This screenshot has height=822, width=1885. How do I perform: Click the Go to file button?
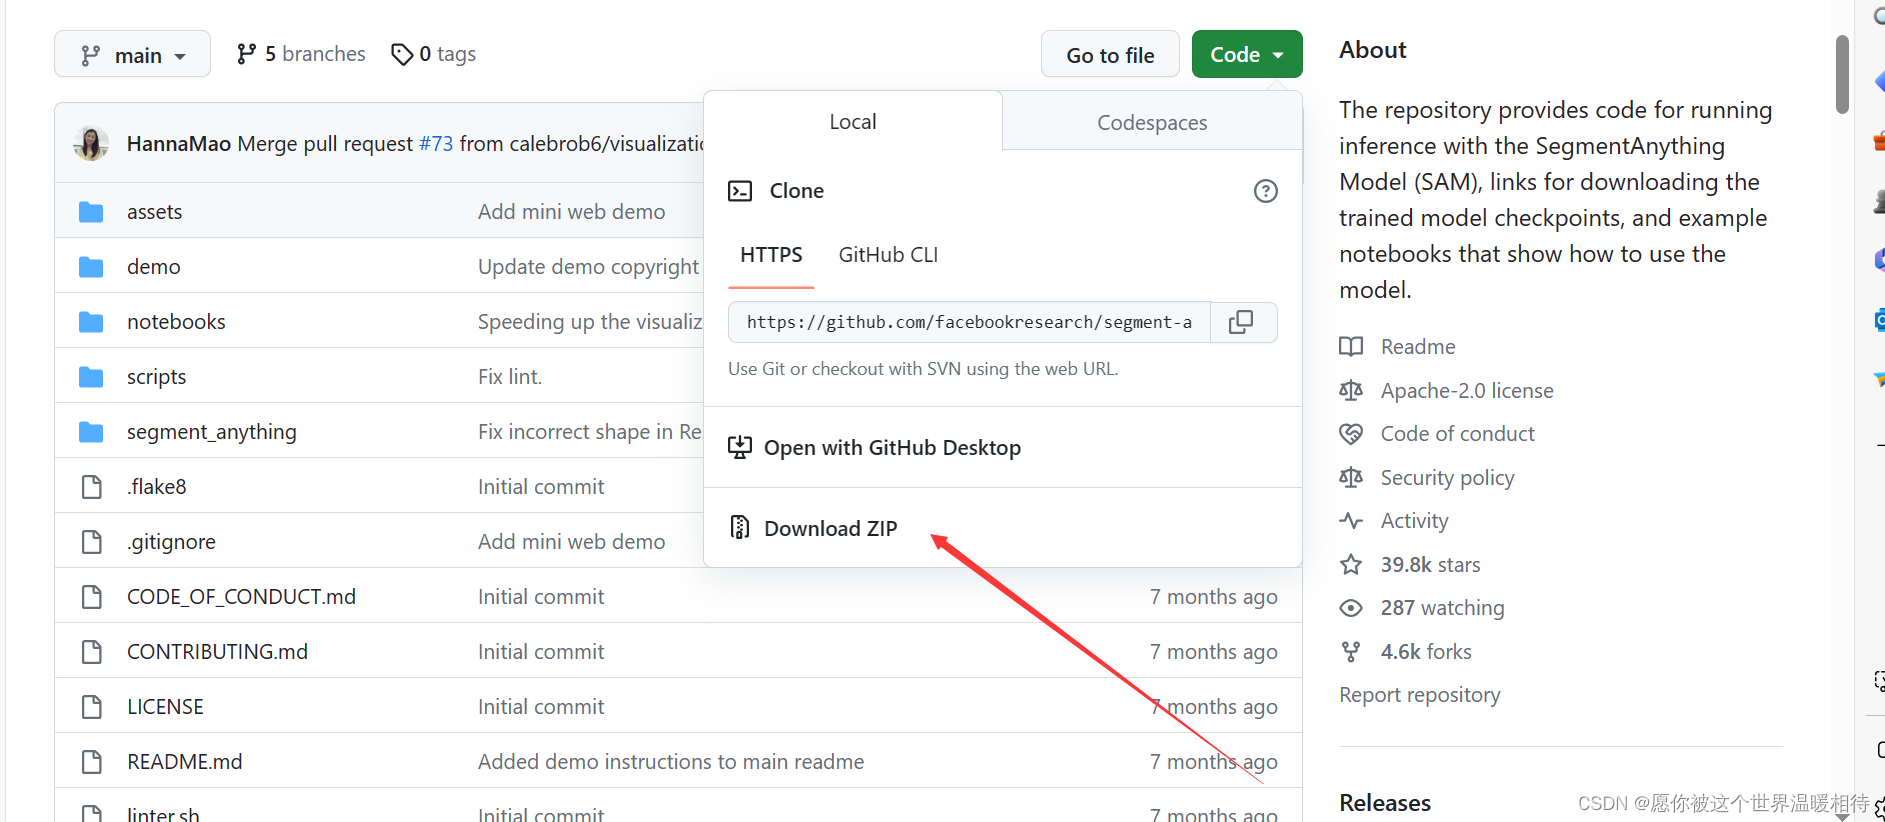[1110, 54]
